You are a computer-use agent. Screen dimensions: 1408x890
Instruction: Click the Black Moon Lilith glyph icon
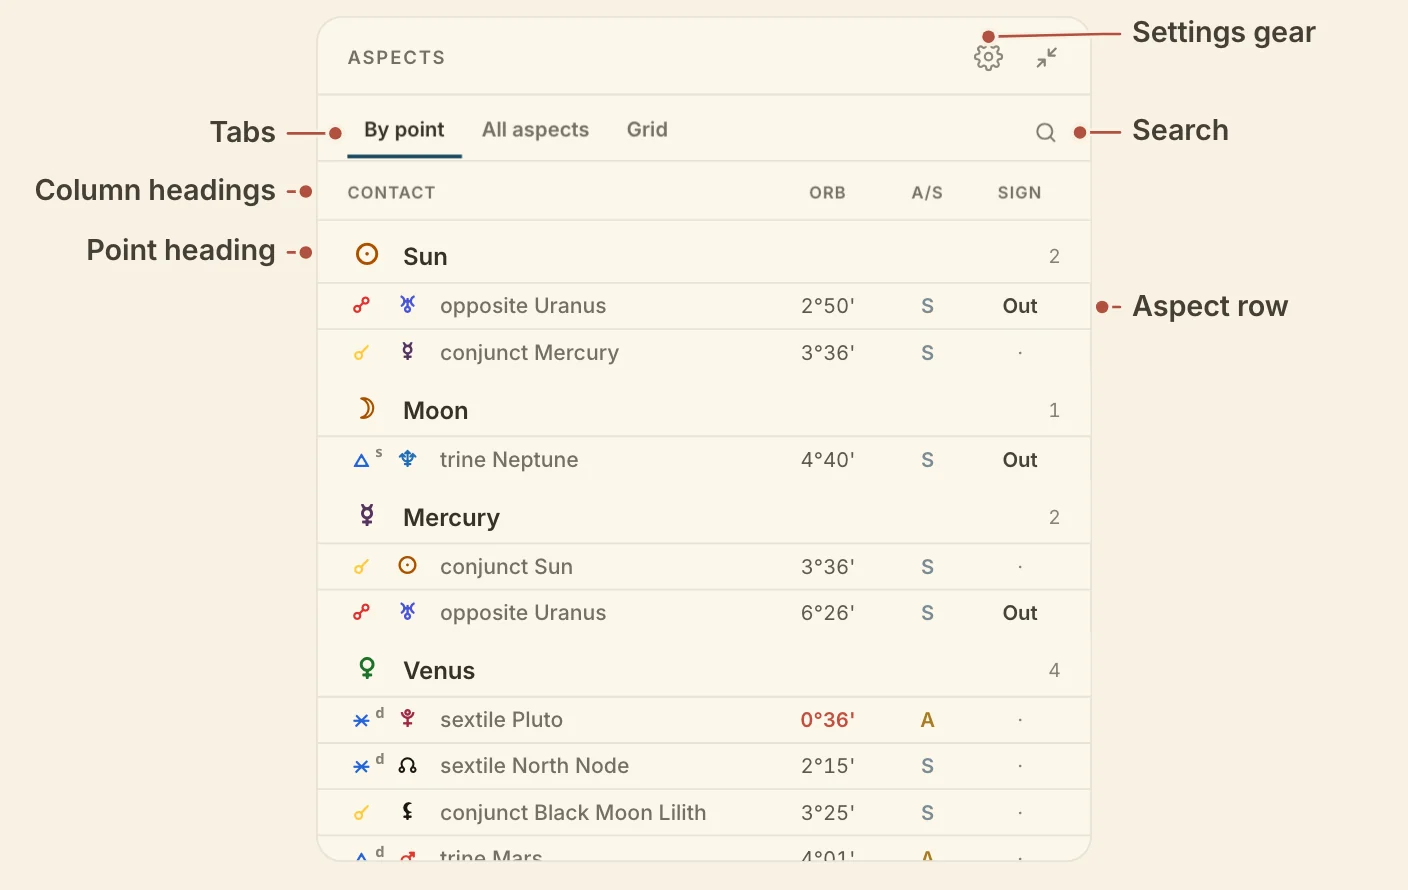pyautogui.click(x=407, y=811)
